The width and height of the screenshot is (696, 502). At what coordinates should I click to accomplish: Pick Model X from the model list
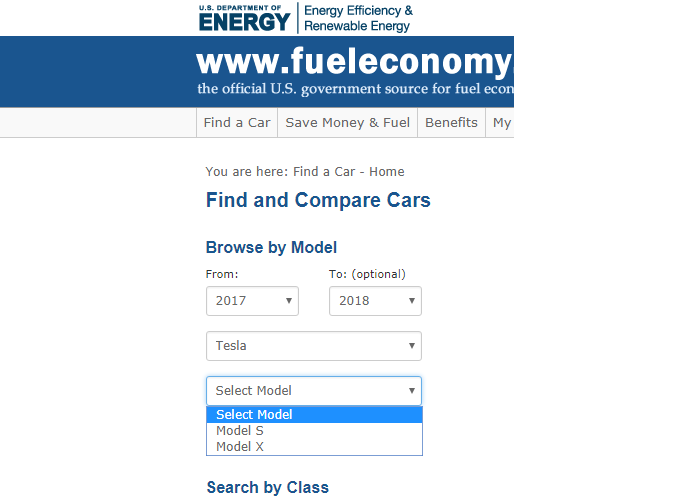point(241,447)
